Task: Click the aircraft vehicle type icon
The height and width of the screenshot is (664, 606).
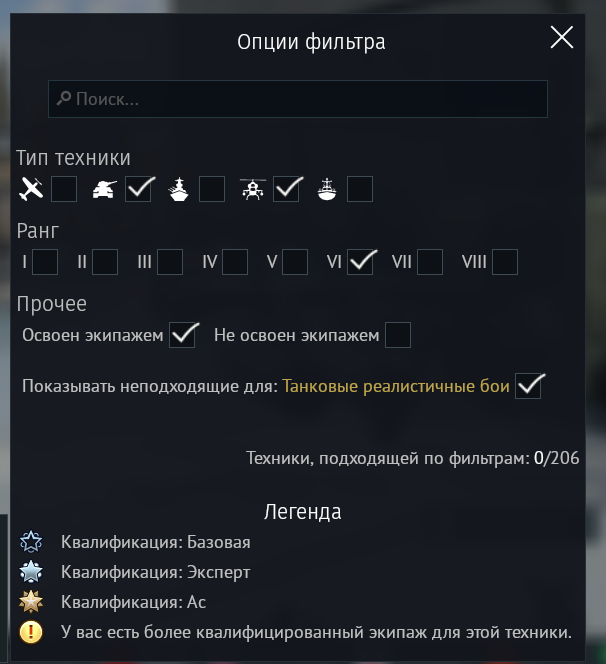Action: [x=32, y=188]
